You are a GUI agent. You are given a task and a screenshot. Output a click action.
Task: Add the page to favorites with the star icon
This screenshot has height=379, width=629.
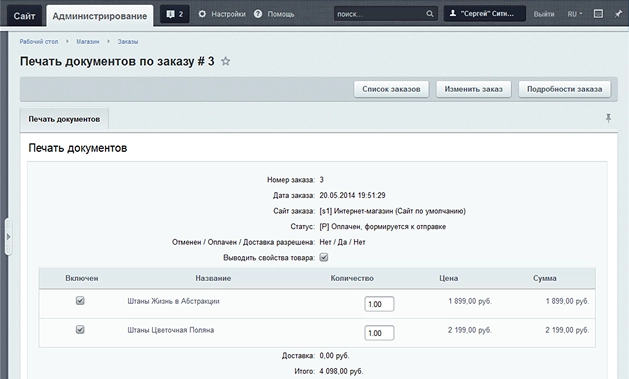pyautogui.click(x=226, y=61)
